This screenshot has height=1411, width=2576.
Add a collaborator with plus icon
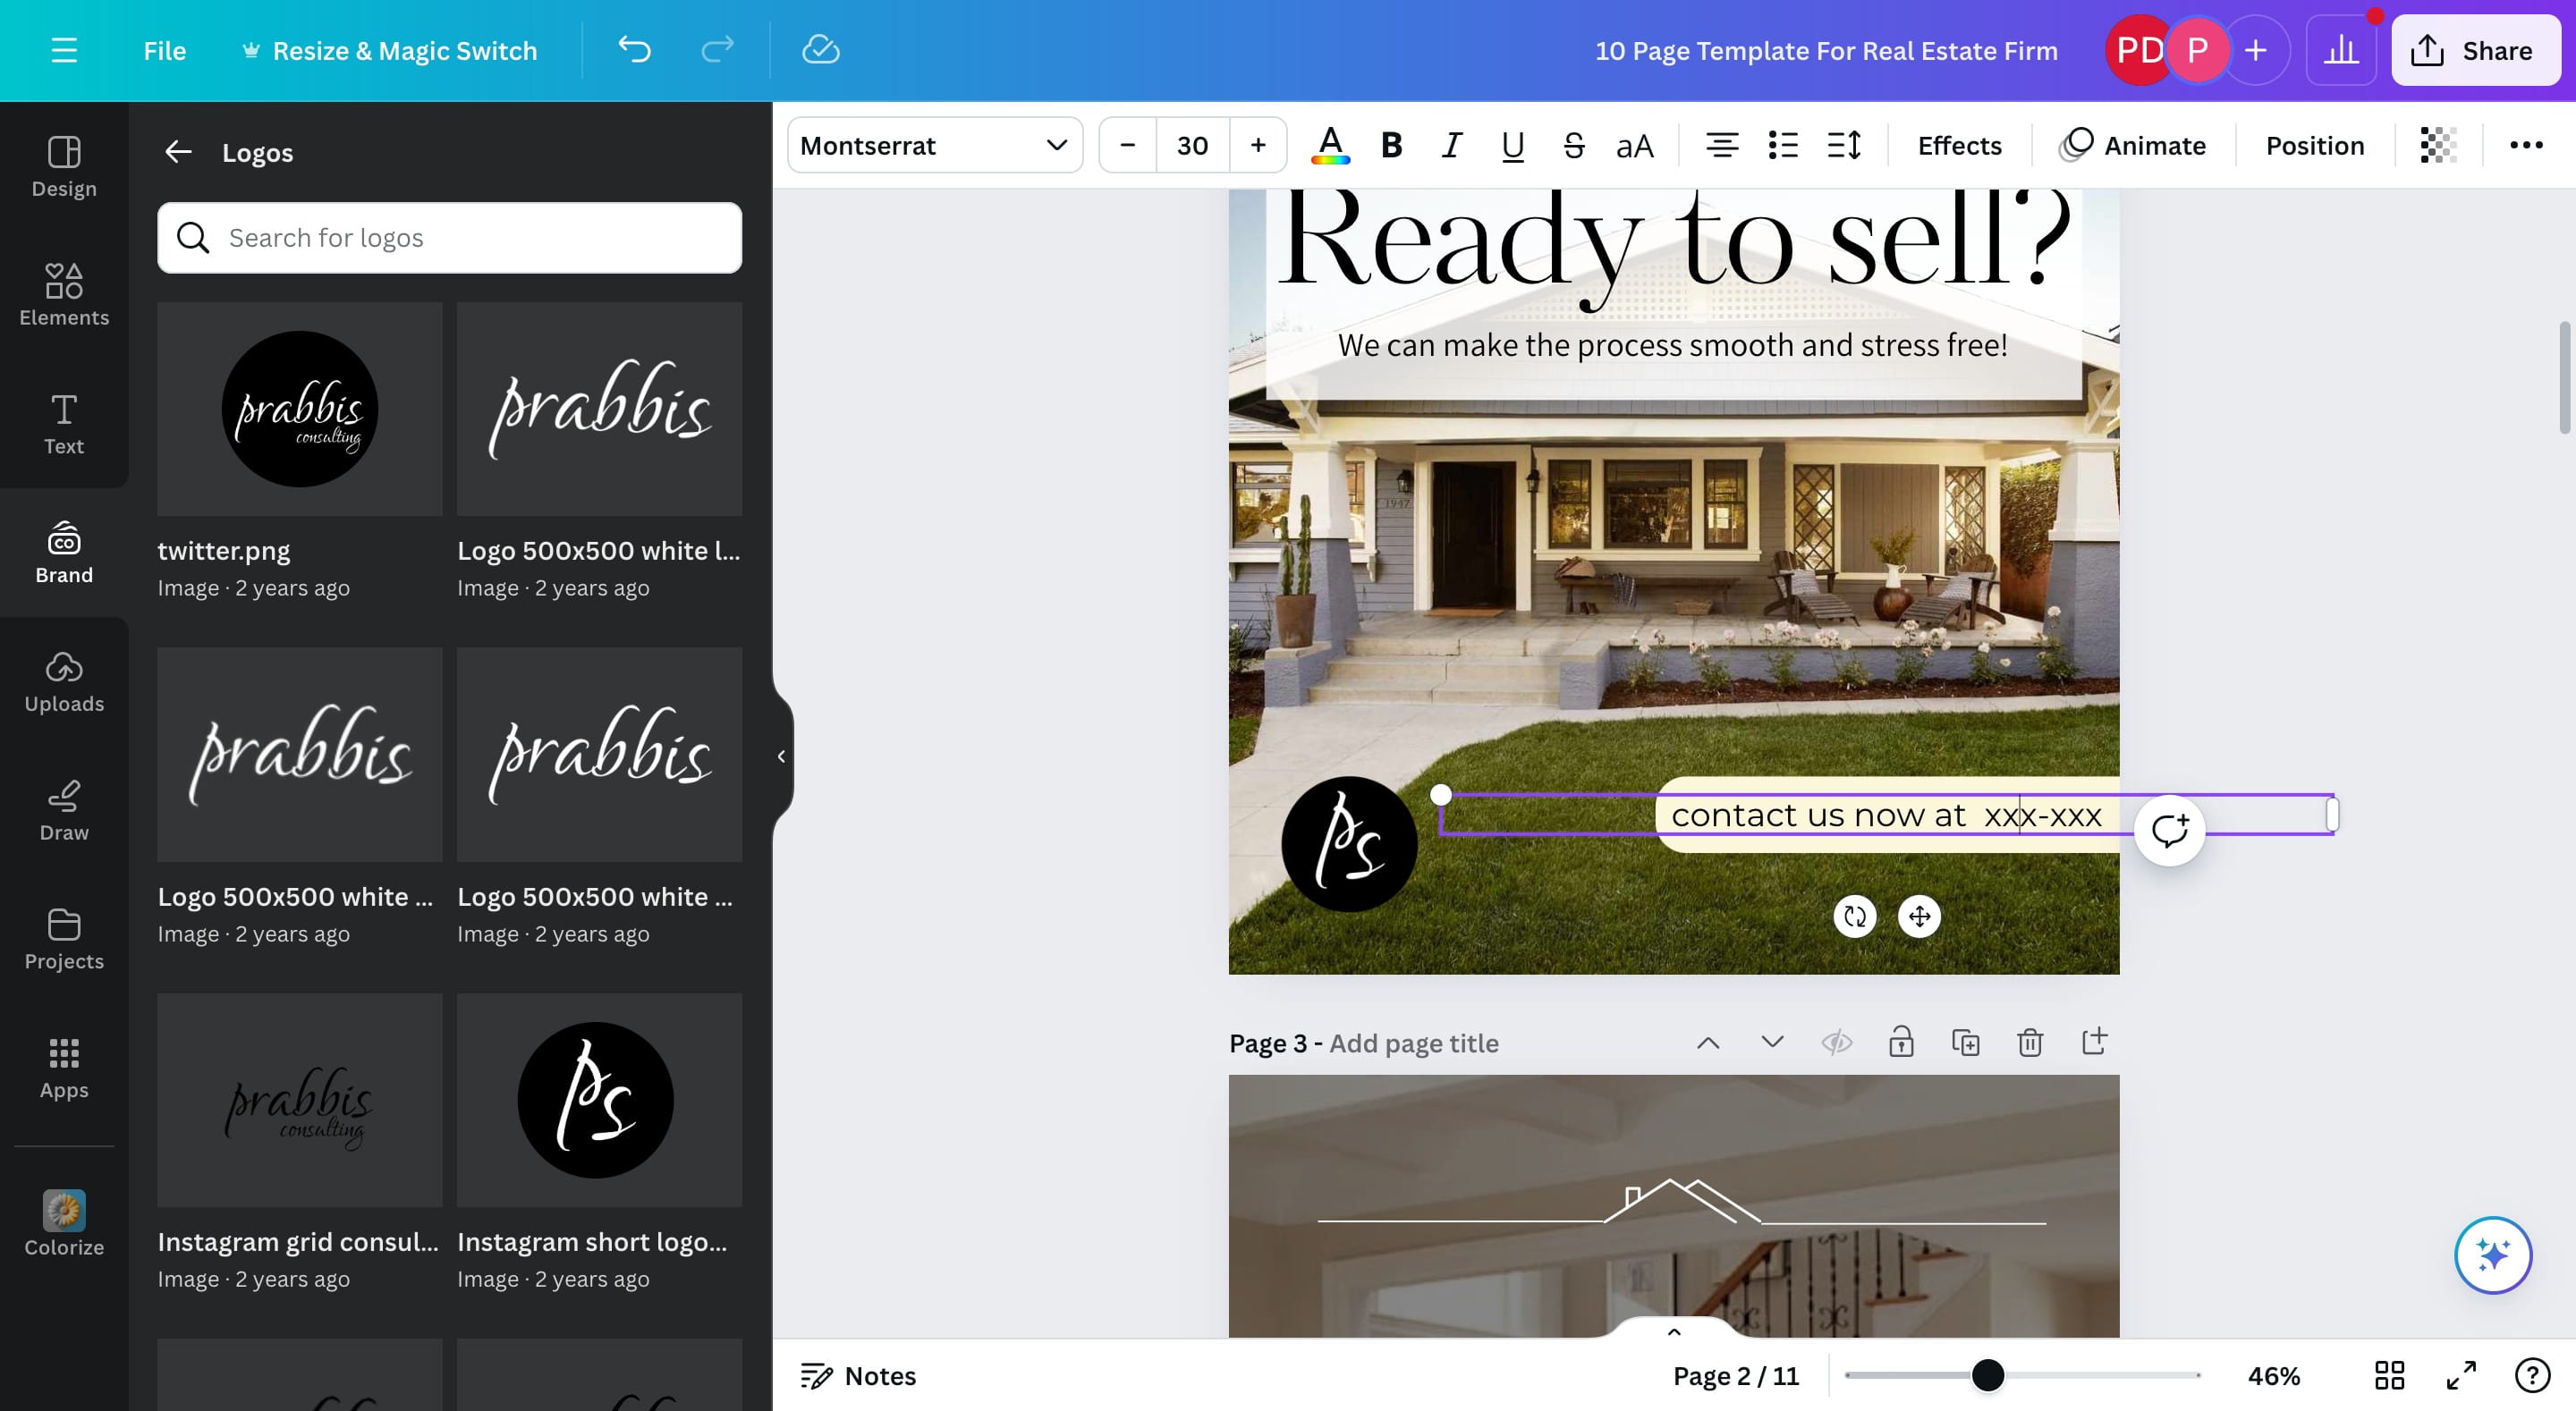coord(2255,50)
